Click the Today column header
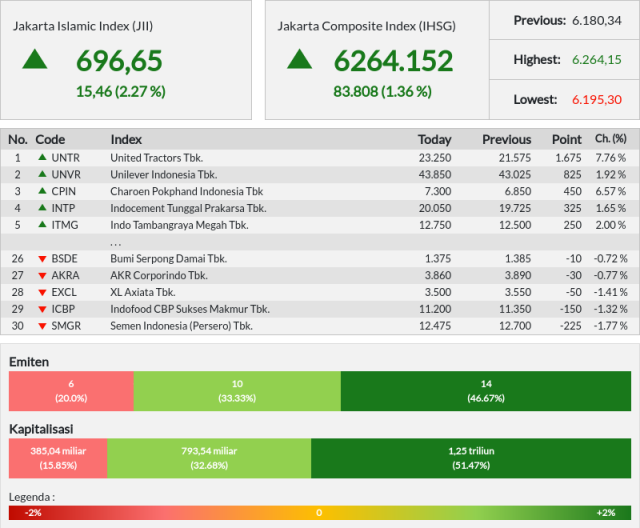The width and height of the screenshot is (640, 528). coord(435,140)
